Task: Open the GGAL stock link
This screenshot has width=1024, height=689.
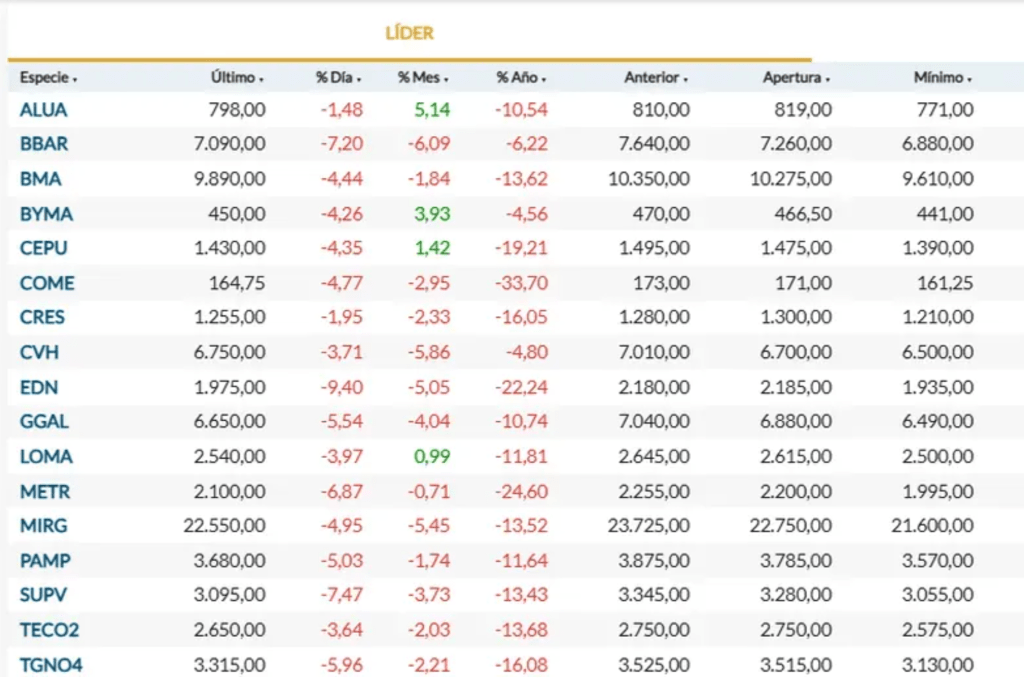Action: (x=44, y=422)
